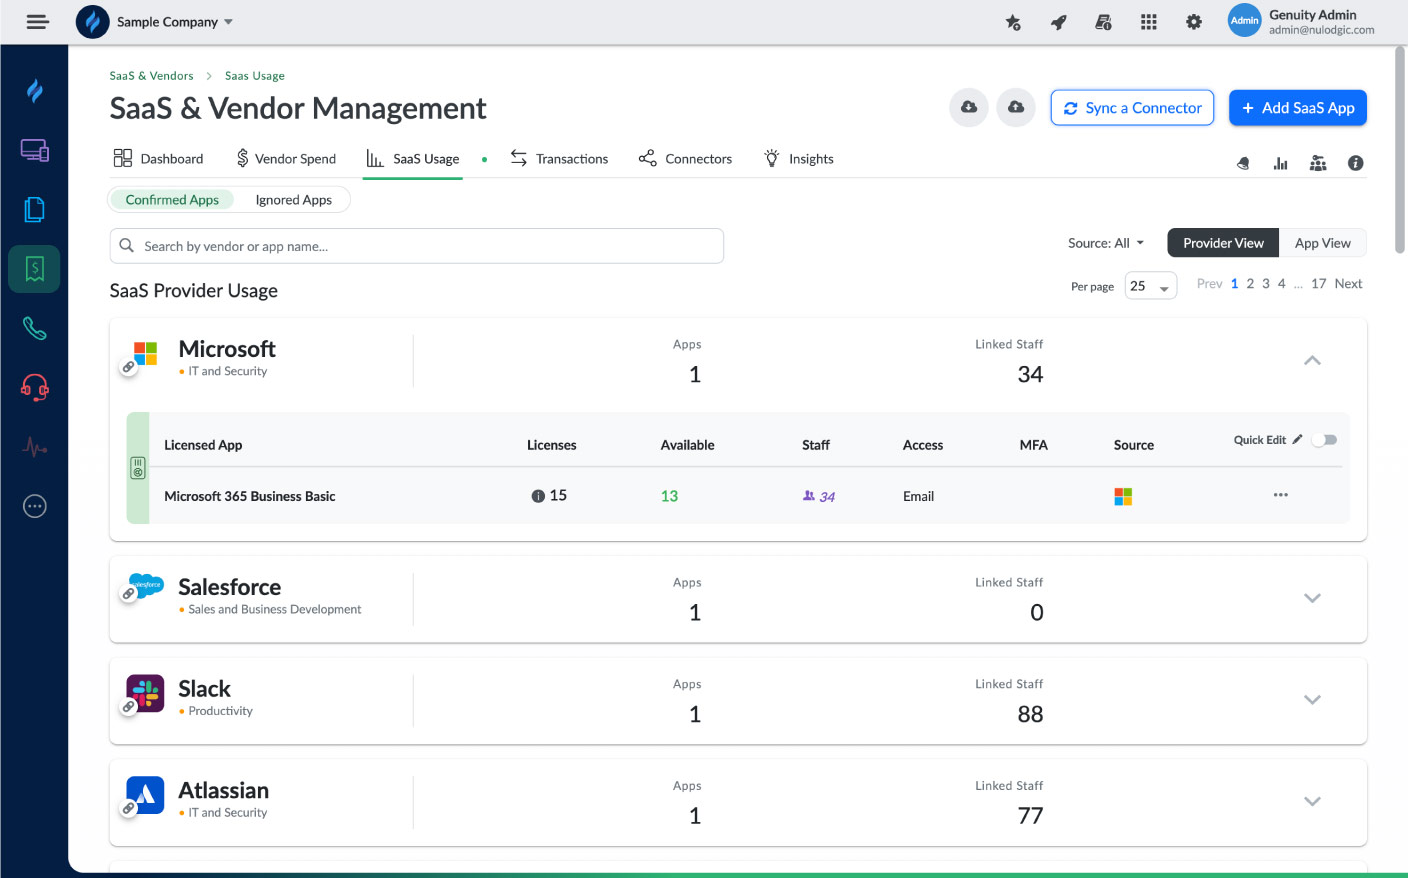
Task: Click the license info icon next to 15
Action: [538, 496]
